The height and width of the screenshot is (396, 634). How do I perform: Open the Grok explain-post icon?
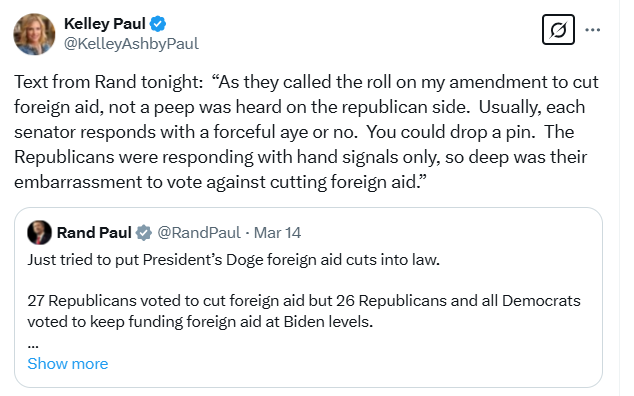pos(558,30)
